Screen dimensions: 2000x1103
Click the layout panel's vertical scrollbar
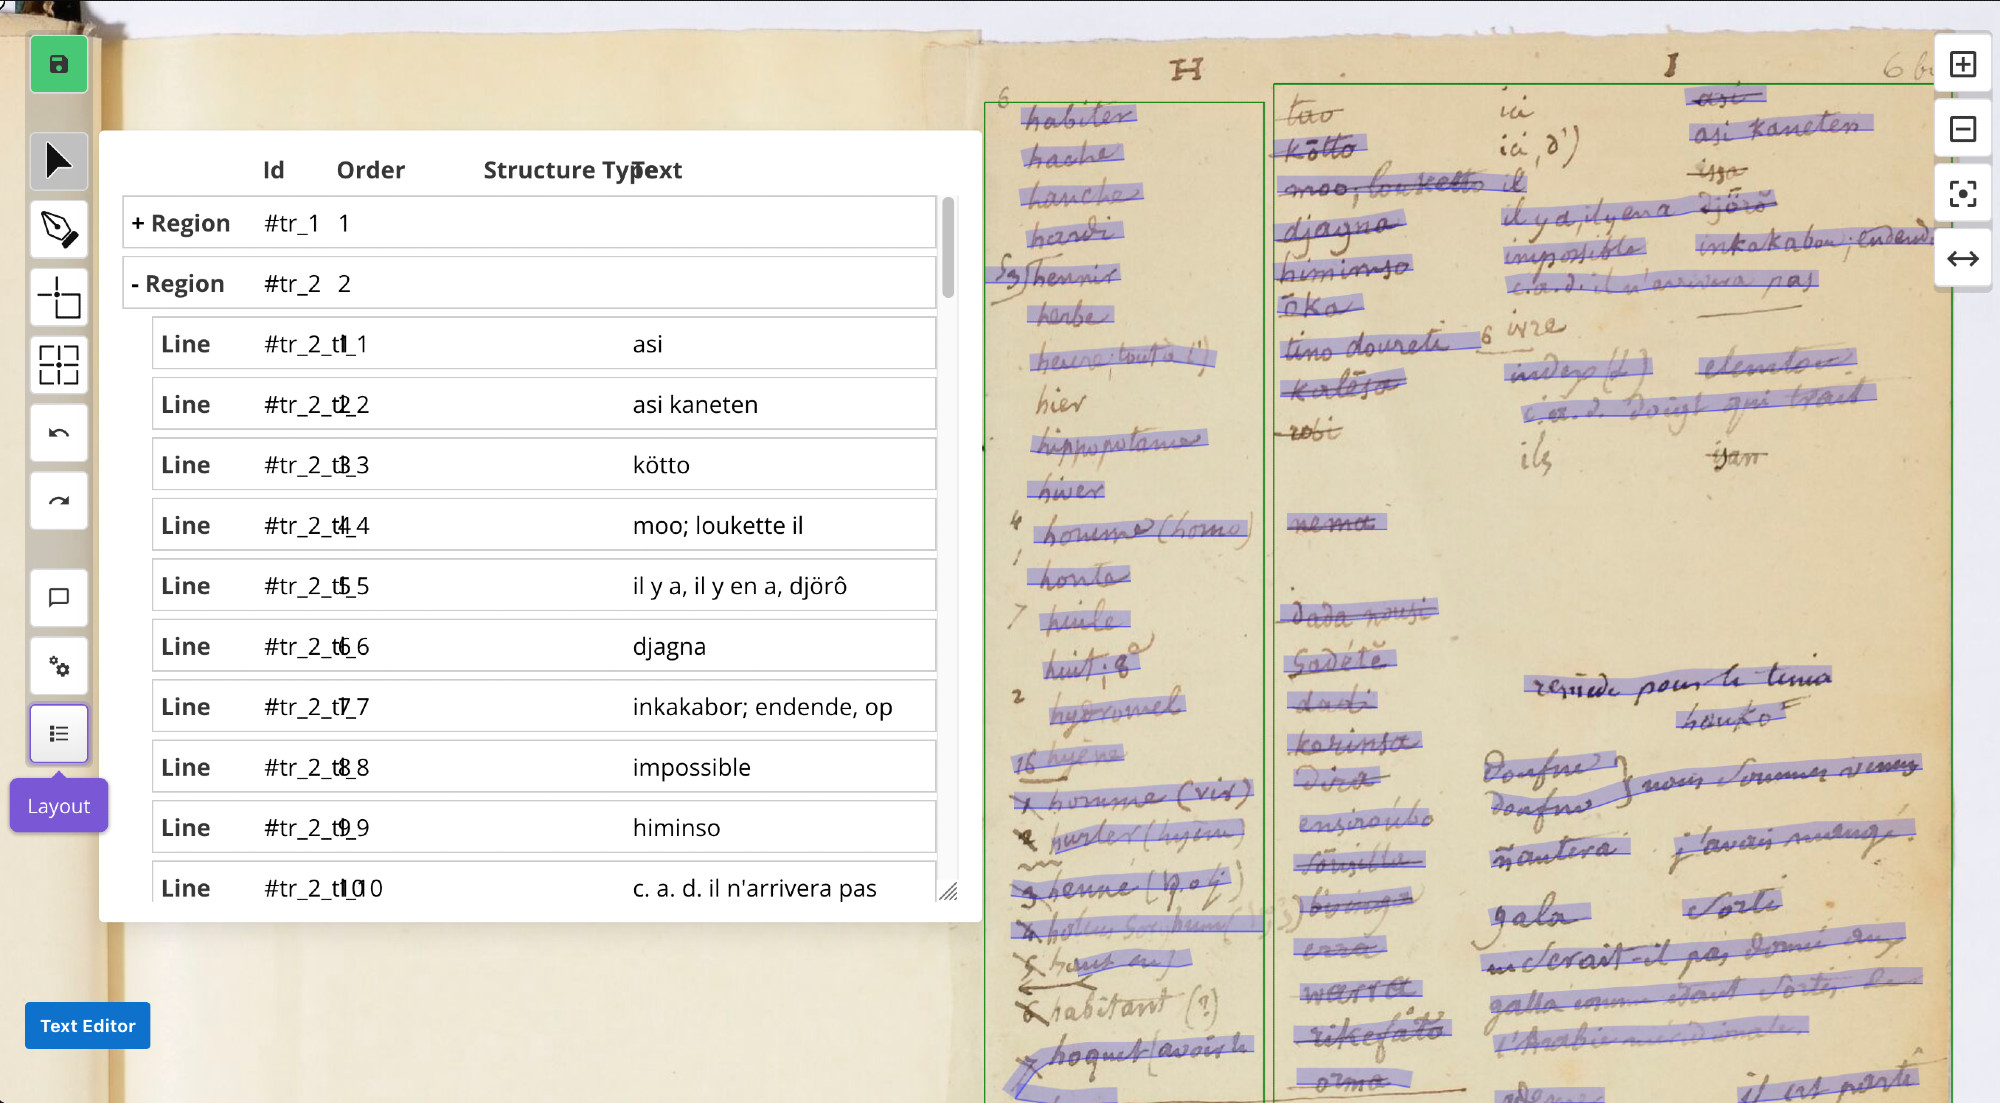[947, 248]
